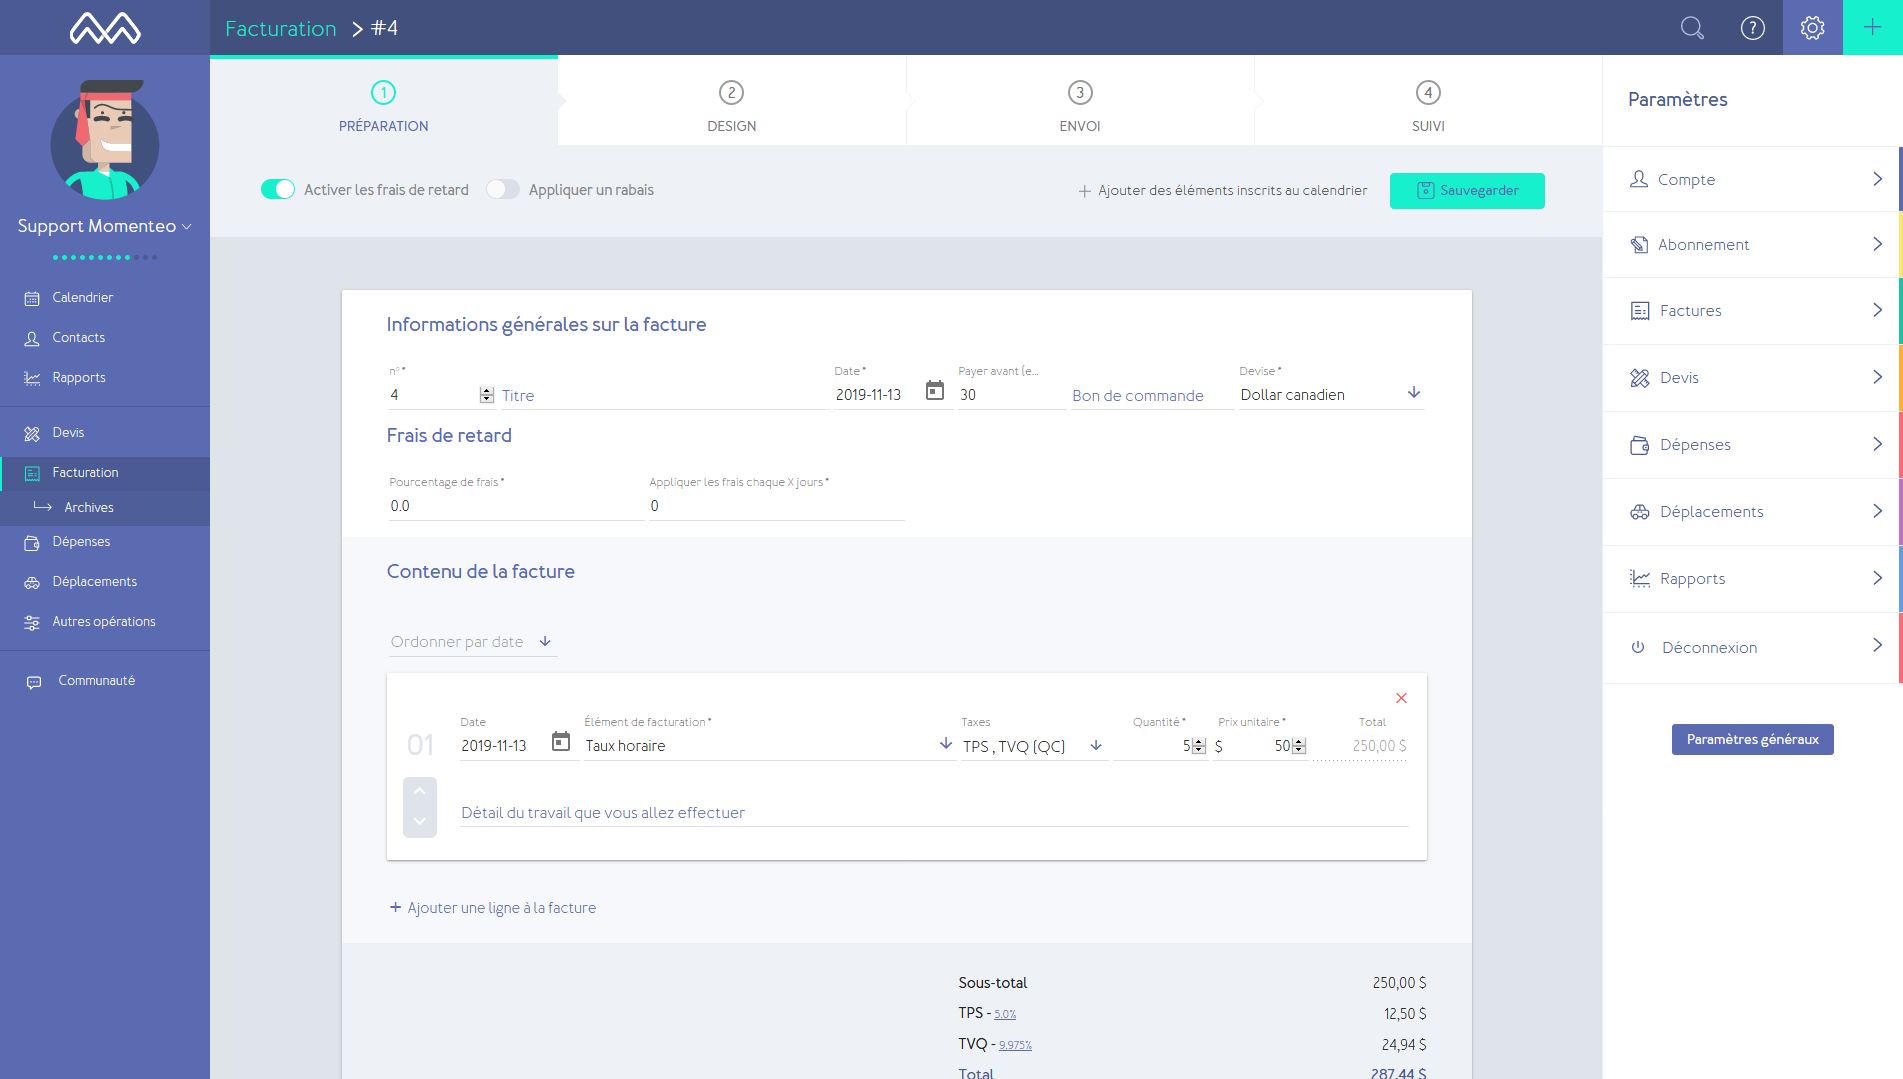Click the Sauvegarder button
Image resolution: width=1903 pixels, height=1079 pixels.
[1466, 191]
